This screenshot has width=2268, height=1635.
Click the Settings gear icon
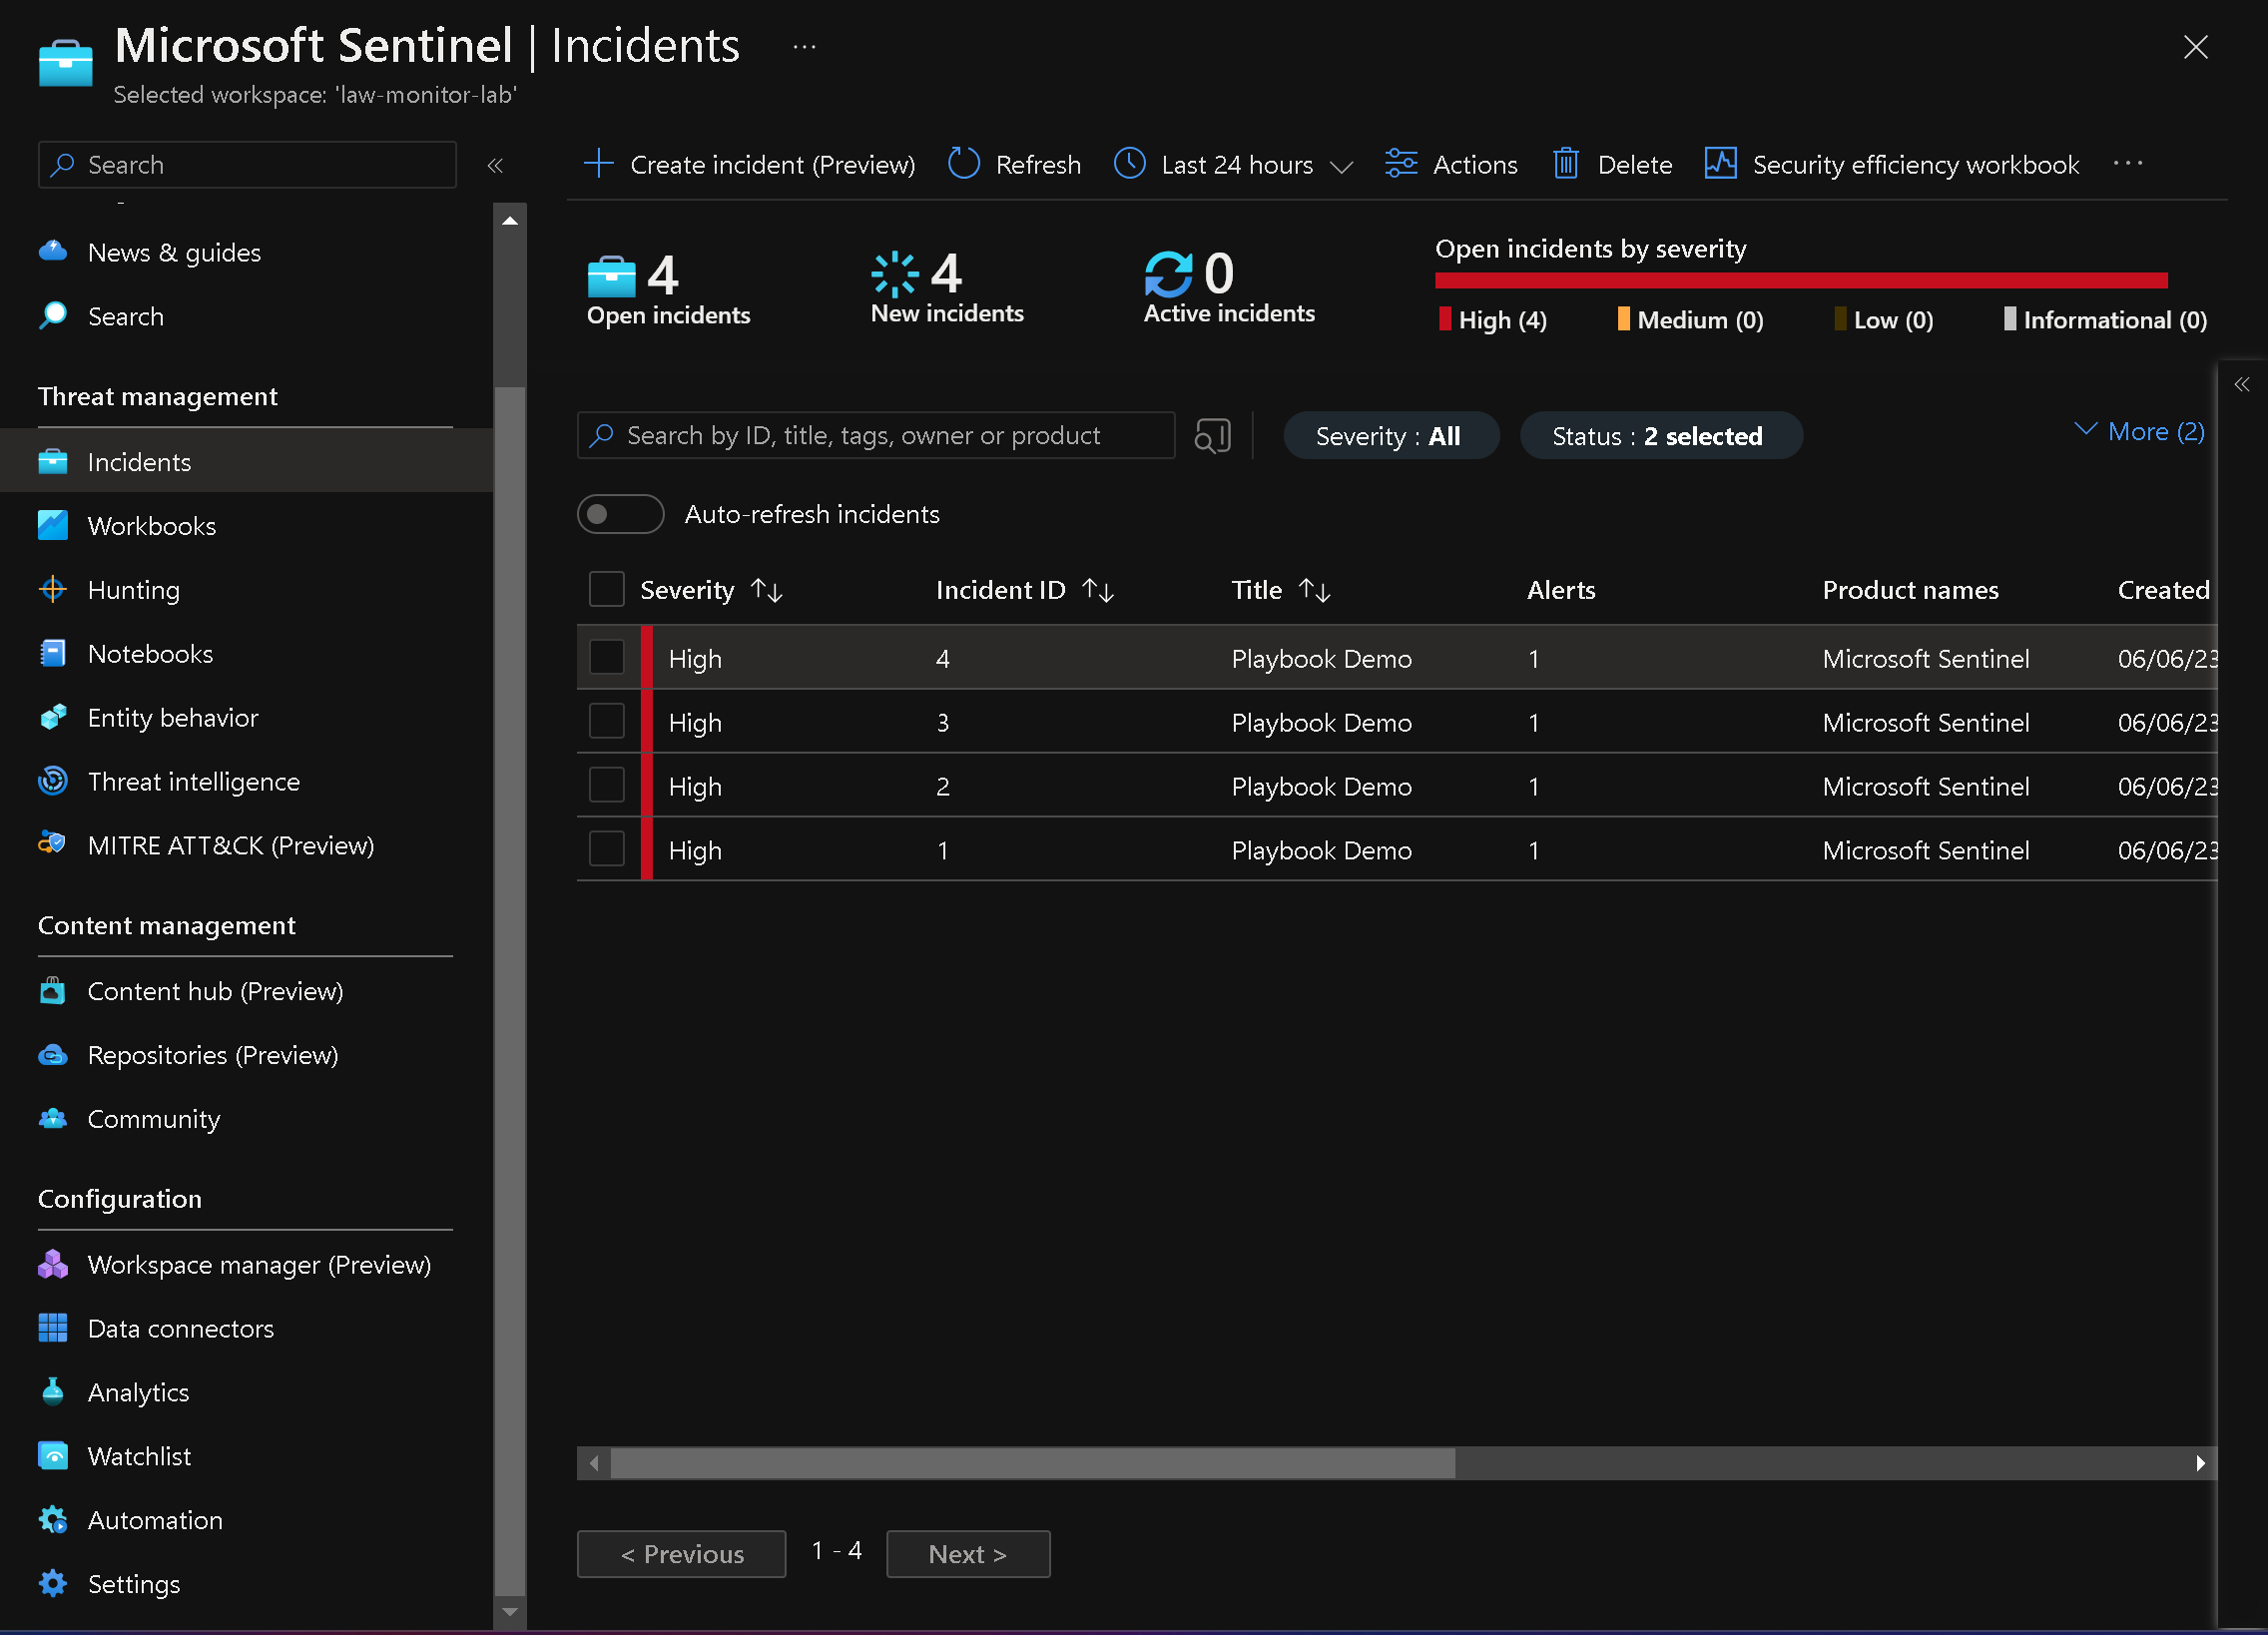[53, 1583]
